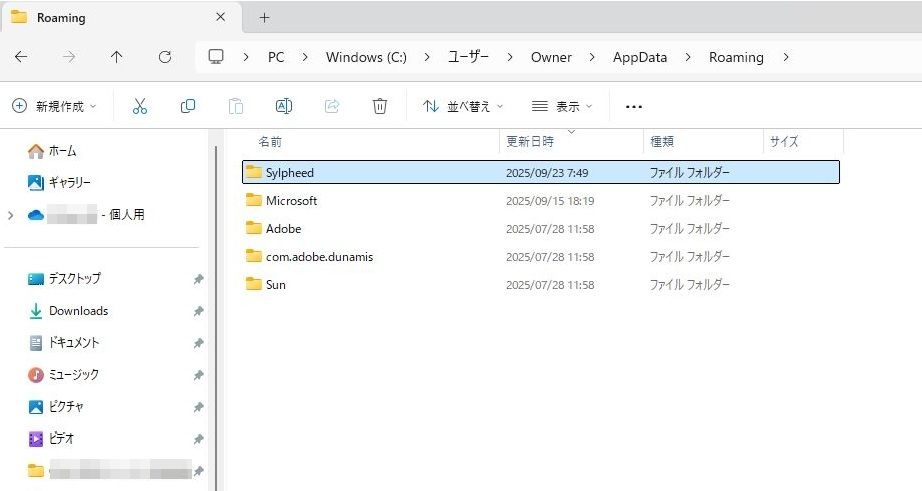Select the Roaming tab
This screenshot has height=491, width=922.
pos(110,17)
